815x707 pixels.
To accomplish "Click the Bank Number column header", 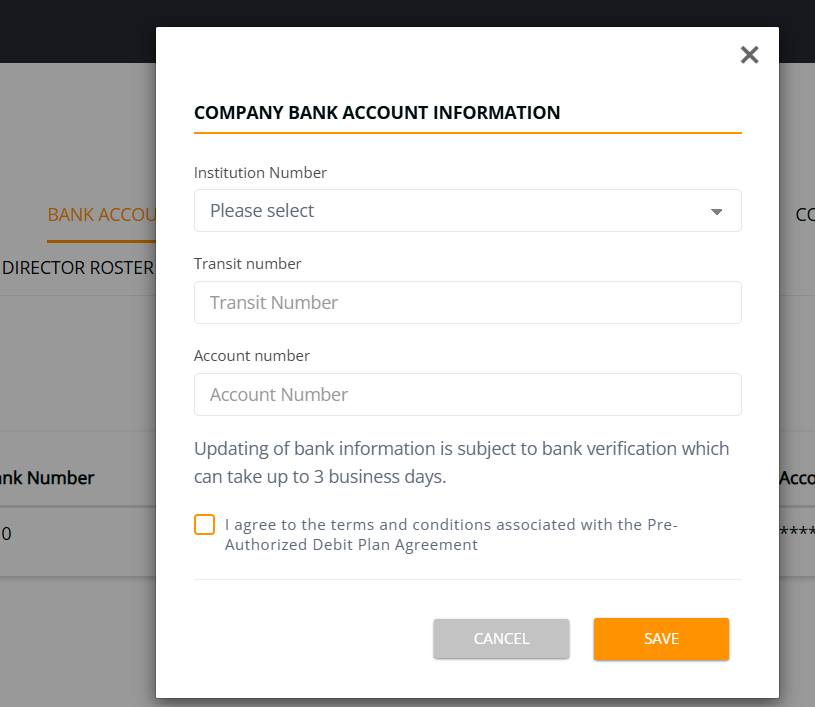I will point(47,478).
